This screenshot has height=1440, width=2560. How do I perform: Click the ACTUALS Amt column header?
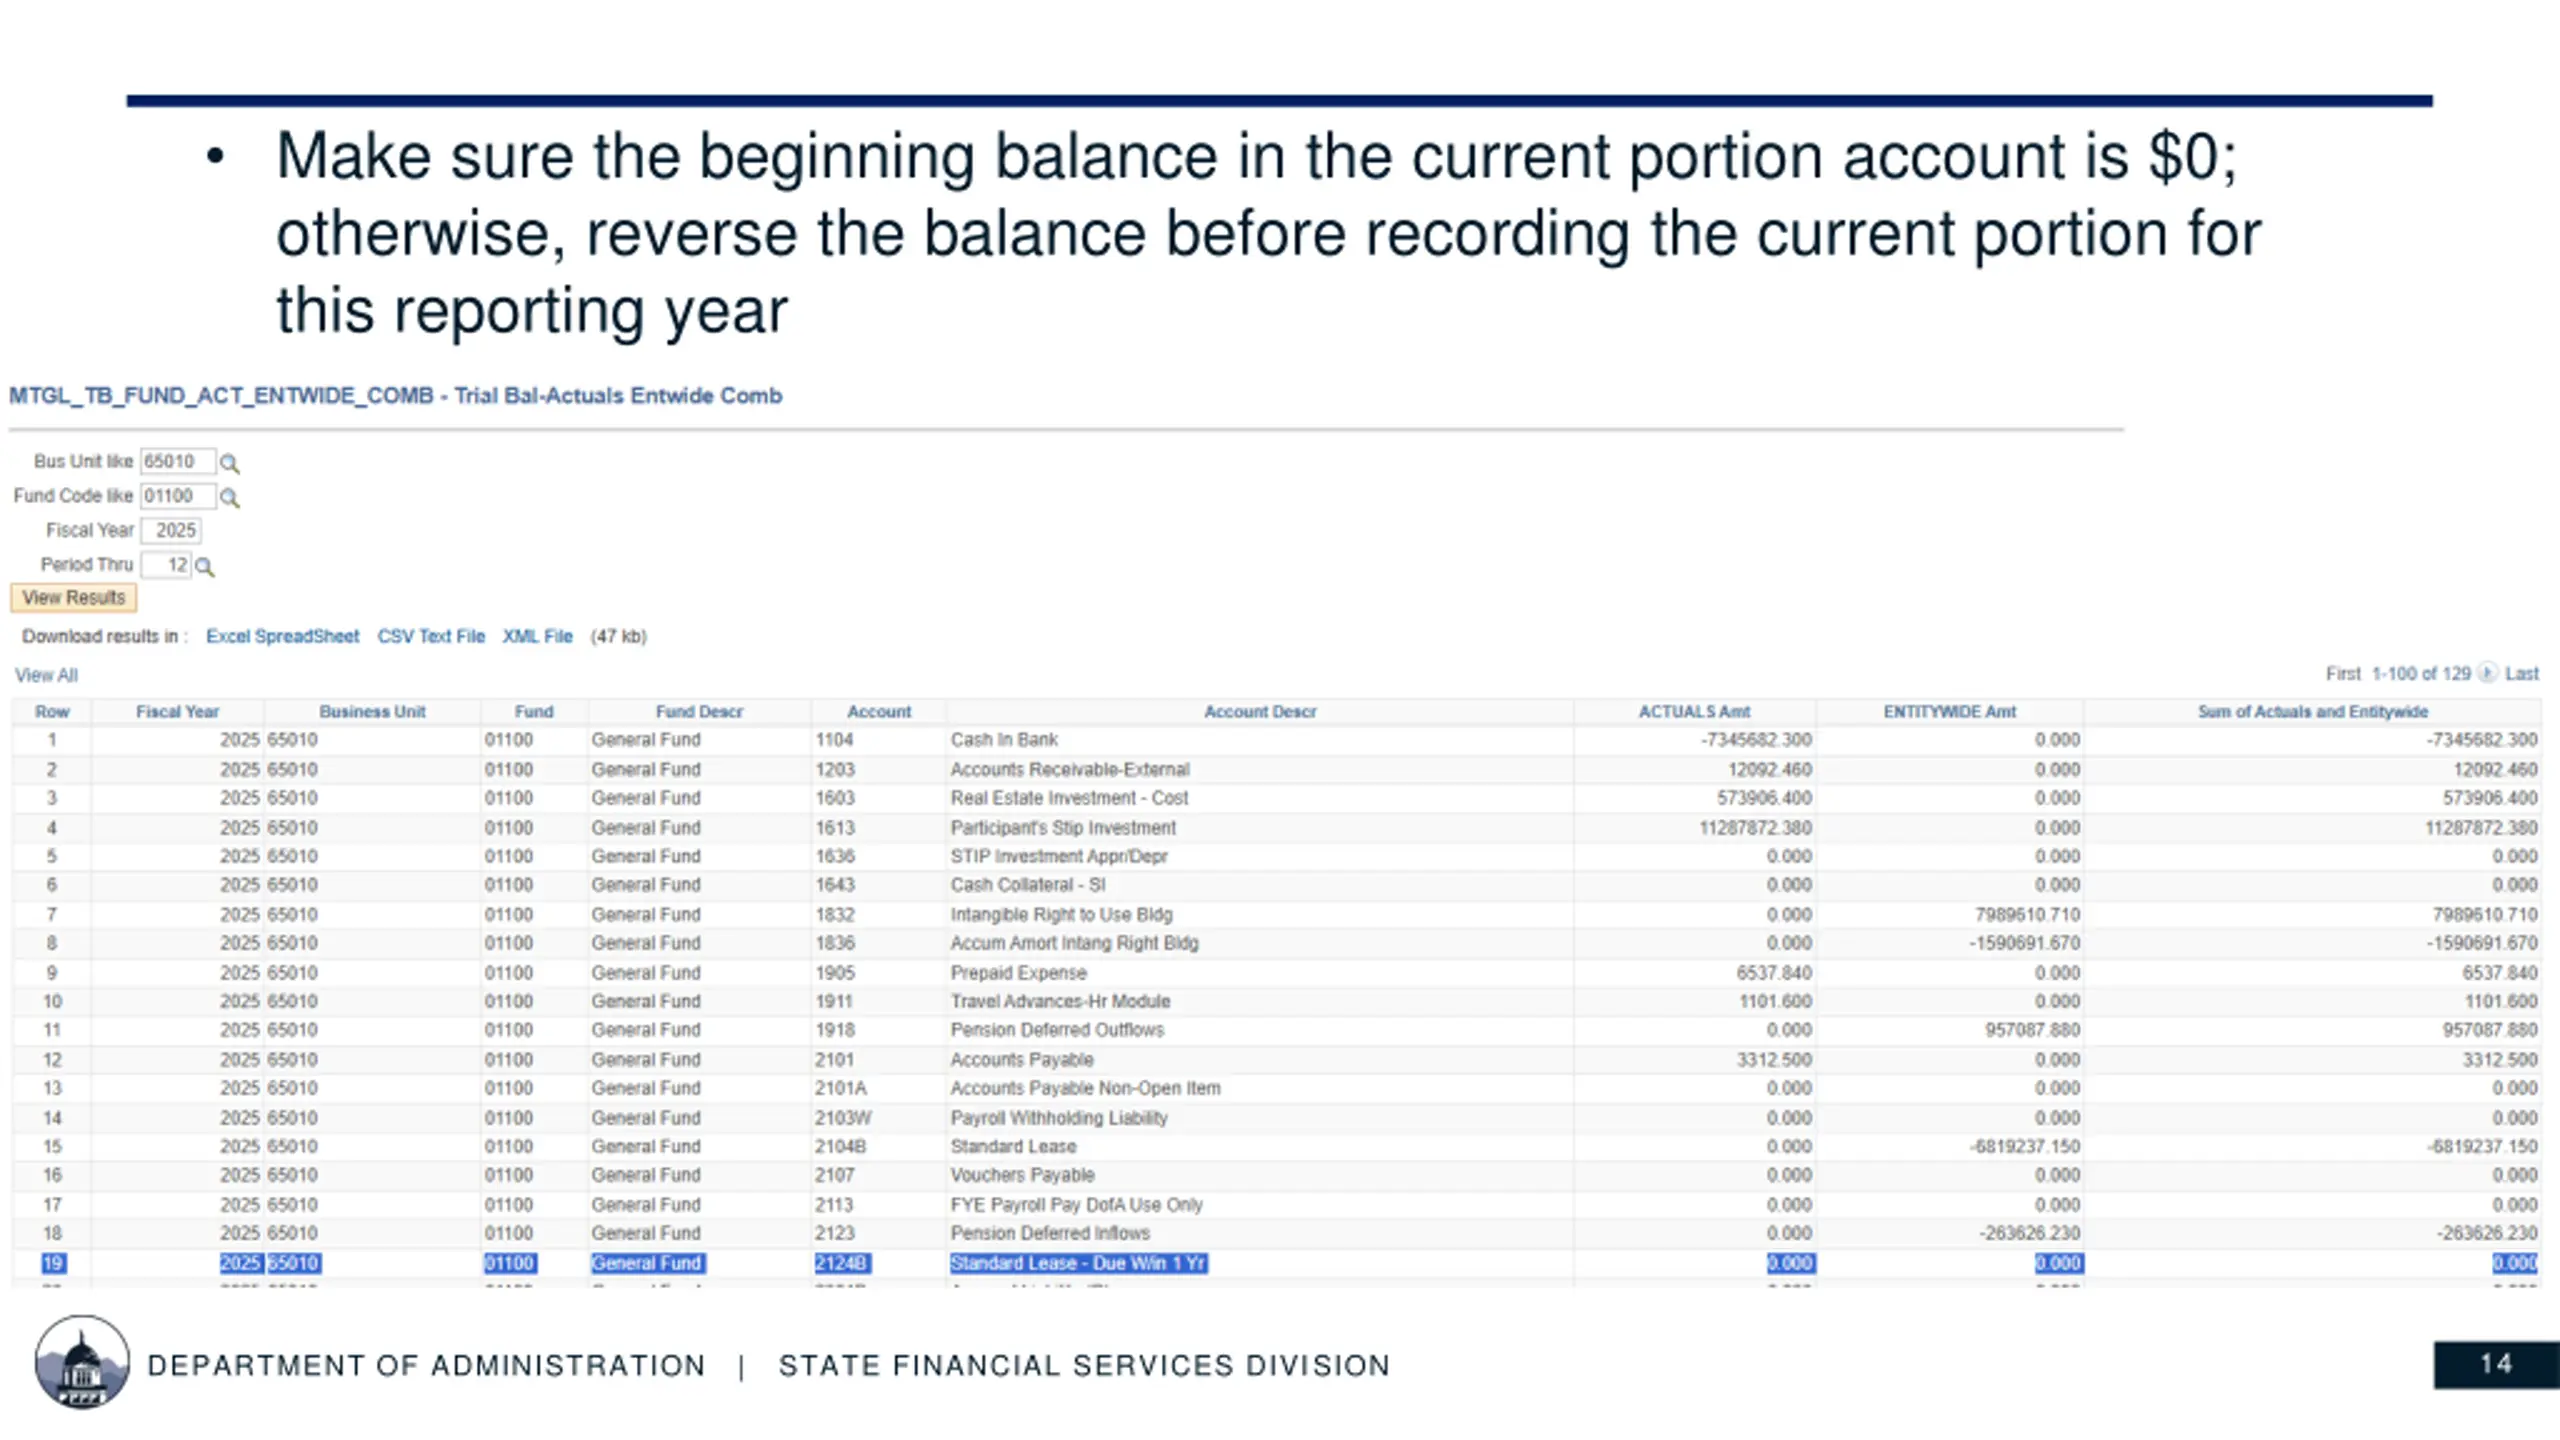(x=1693, y=711)
